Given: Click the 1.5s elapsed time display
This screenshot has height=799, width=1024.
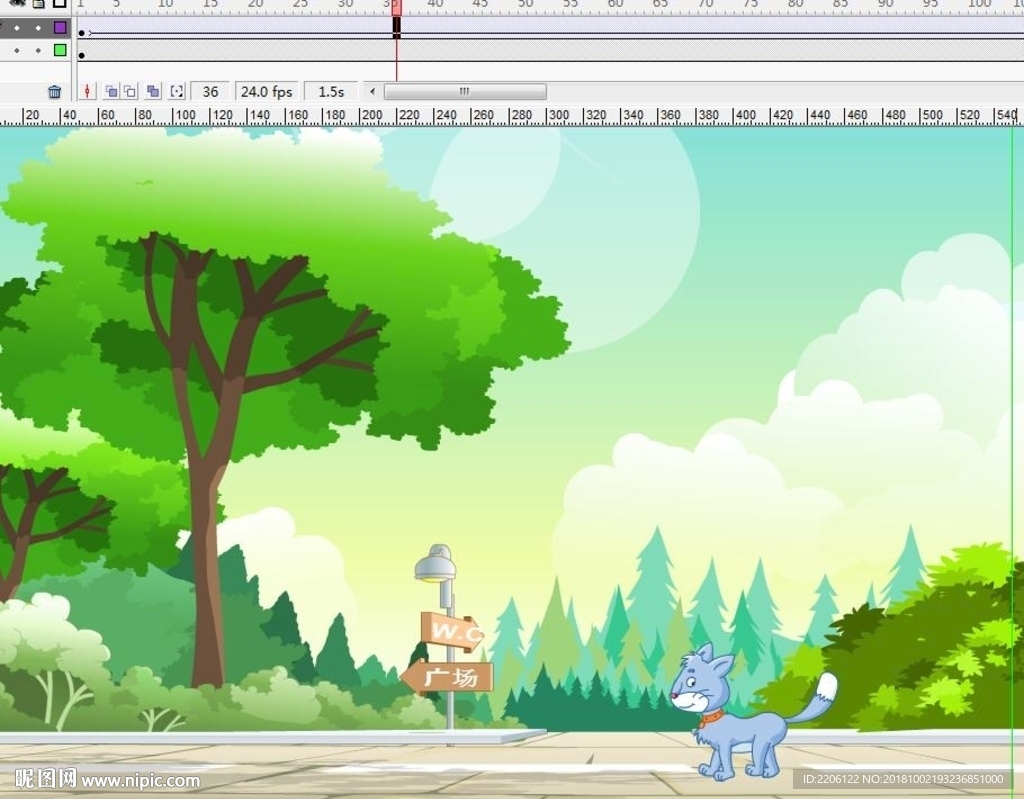Looking at the screenshot, I should click(331, 92).
